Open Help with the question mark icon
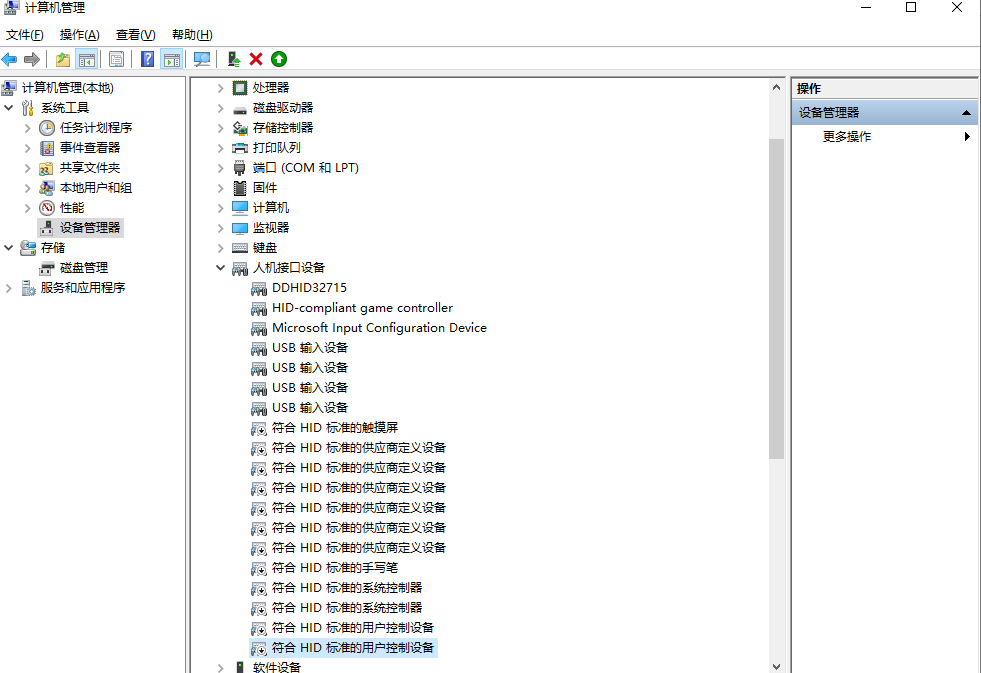This screenshot has width=981, height=673. click(x=147, y=59)
